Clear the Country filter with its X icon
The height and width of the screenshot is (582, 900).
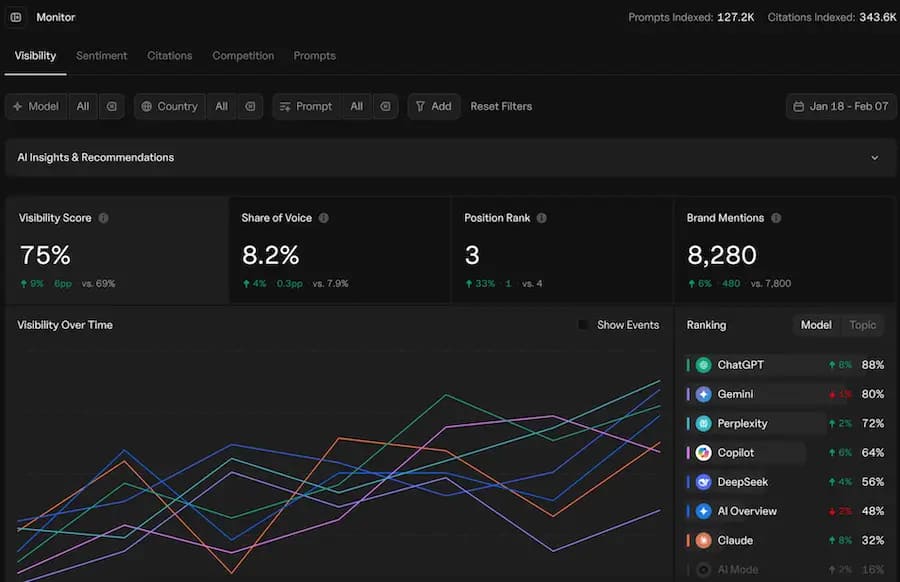(x=250, y=106)
